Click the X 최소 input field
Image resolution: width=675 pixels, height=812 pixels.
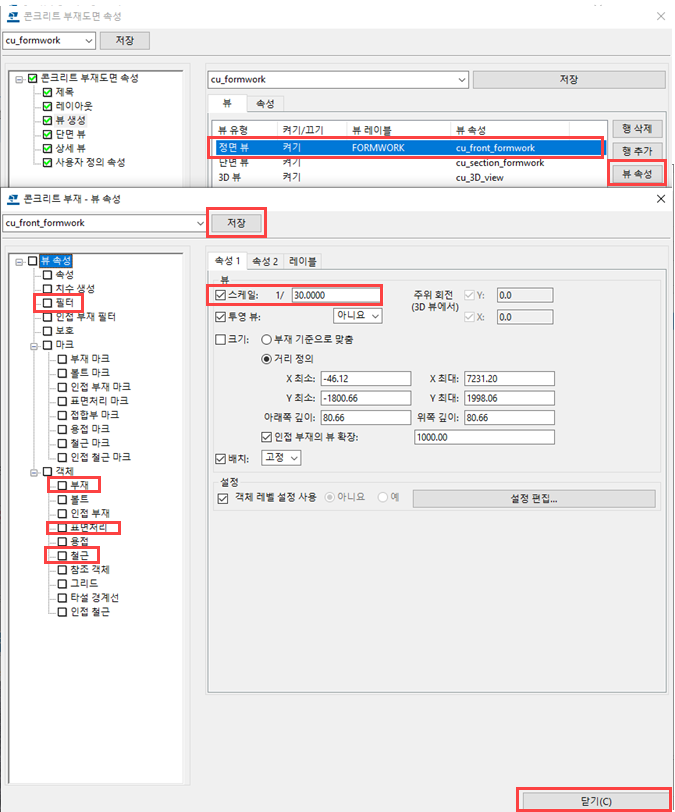(366, 379)
